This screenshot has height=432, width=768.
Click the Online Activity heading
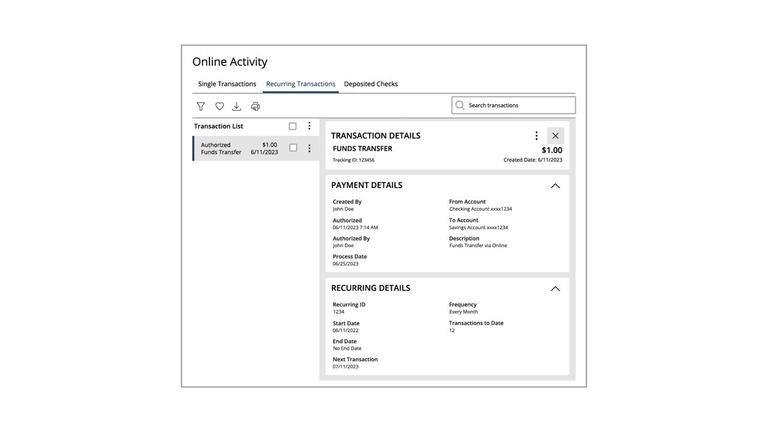pos(230,62)
